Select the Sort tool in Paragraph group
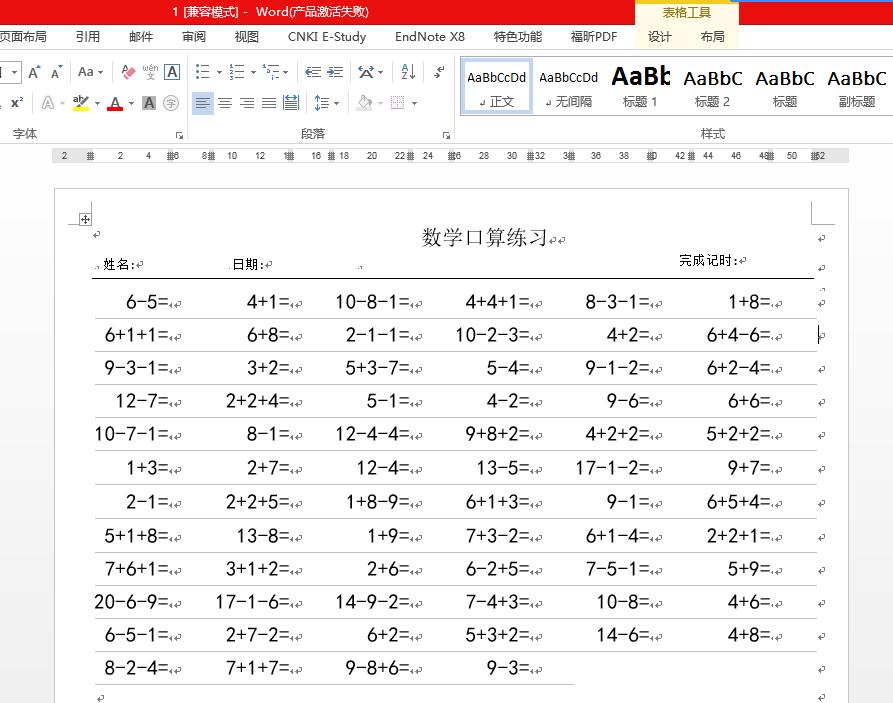Image resolution: width=893 pixels, height=703 pixels. (x=407, y=70)
